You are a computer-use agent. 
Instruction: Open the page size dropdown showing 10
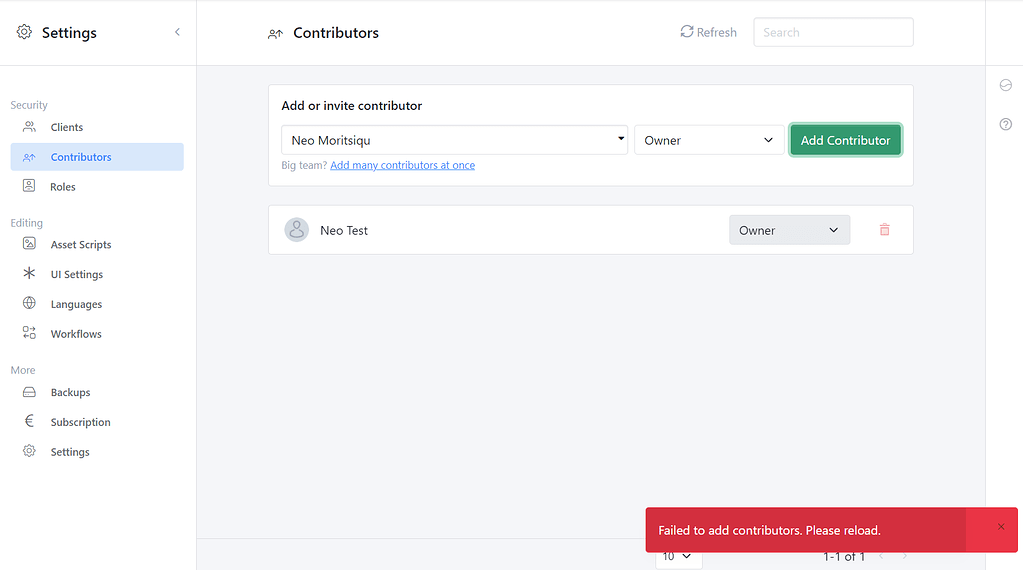678,556
